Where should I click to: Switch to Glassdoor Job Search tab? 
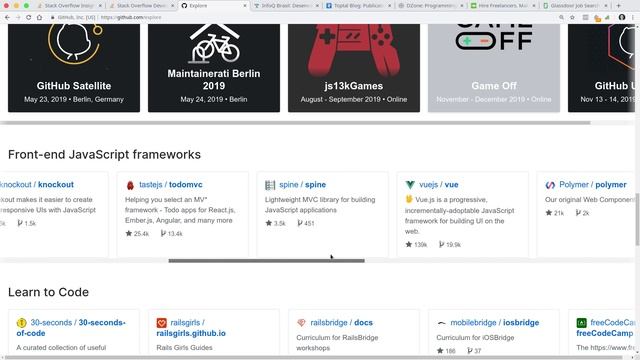tap(576, 6)
